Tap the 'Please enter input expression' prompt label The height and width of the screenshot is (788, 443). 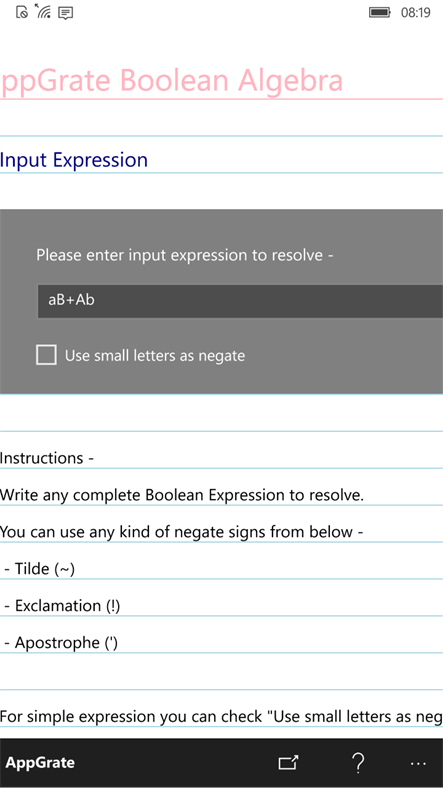pyautogui.click(x=185, y=255)
